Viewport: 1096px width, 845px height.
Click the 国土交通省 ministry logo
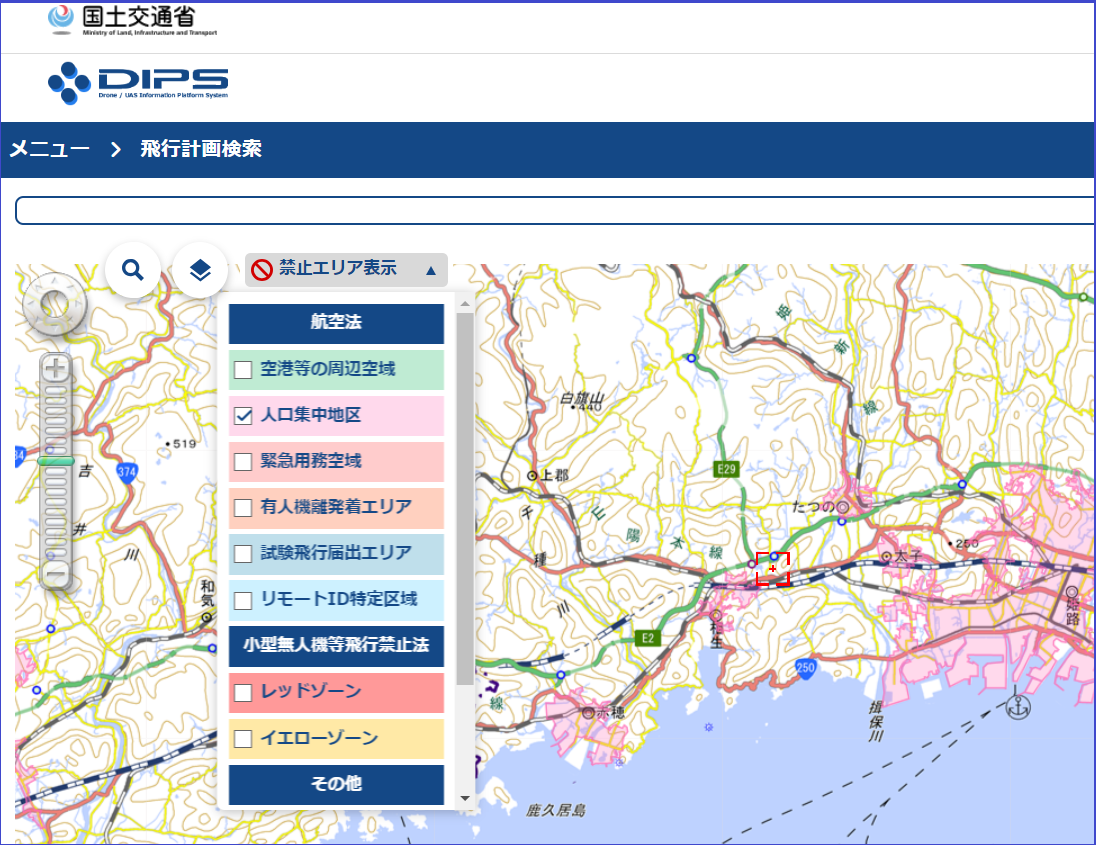point(133,20)
